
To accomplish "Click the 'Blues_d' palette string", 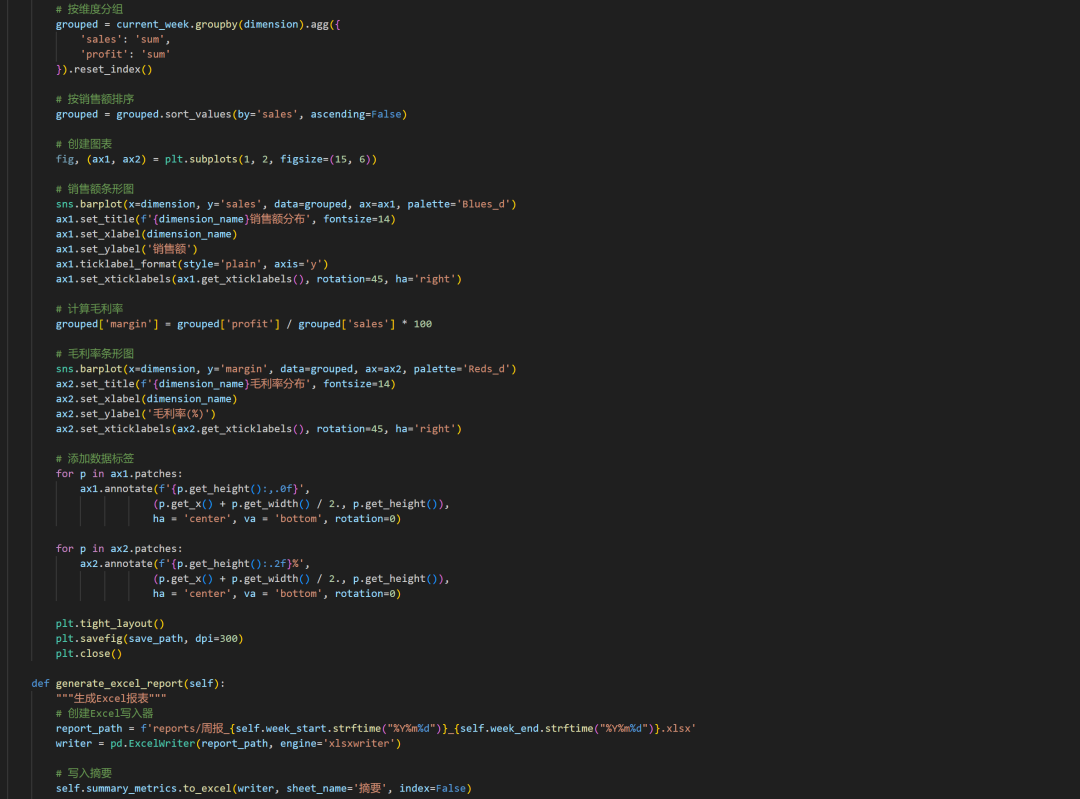I will tap(487, 204).
